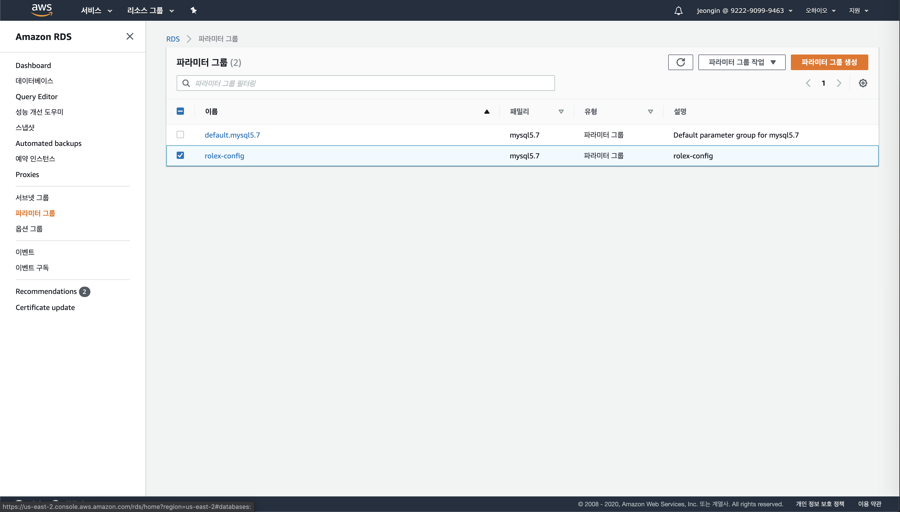Open table preferences gear icon
Viewport: 900px width, 512px height.
pyautogui.click(x=863, y=83)
